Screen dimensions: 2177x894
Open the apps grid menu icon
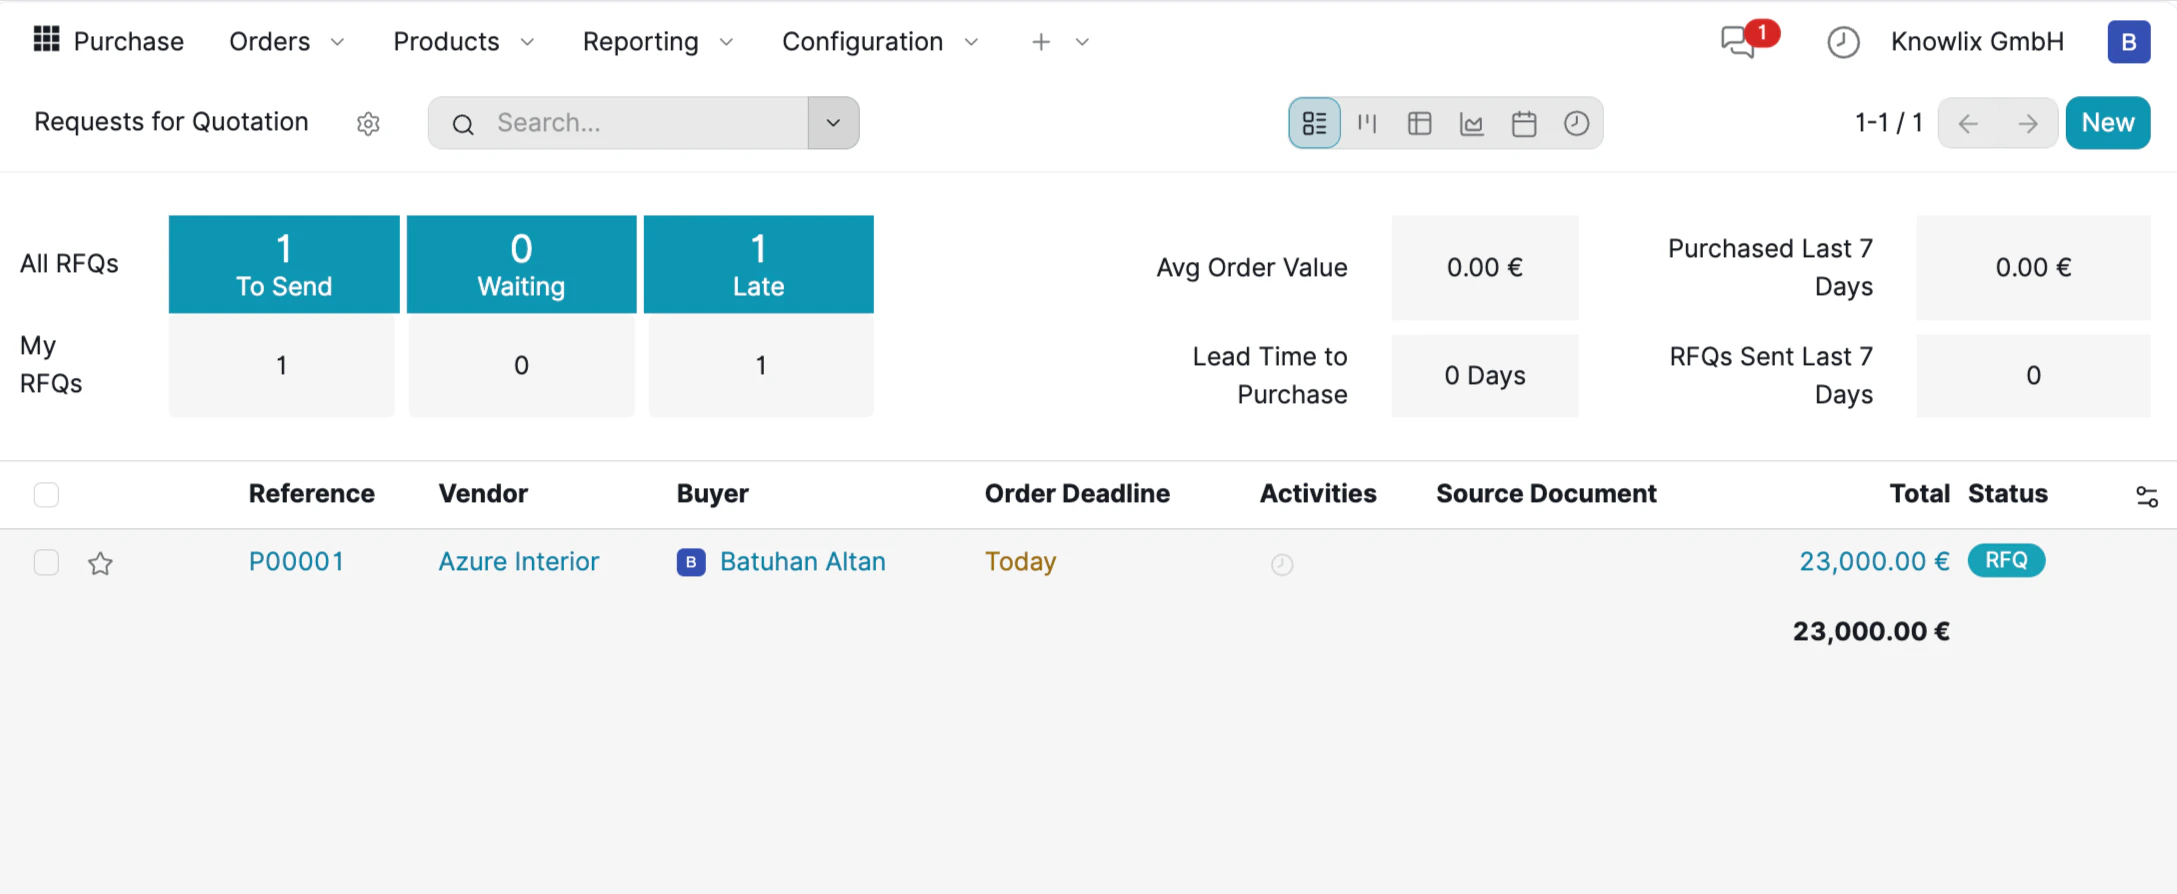click(x=46, y=39)
